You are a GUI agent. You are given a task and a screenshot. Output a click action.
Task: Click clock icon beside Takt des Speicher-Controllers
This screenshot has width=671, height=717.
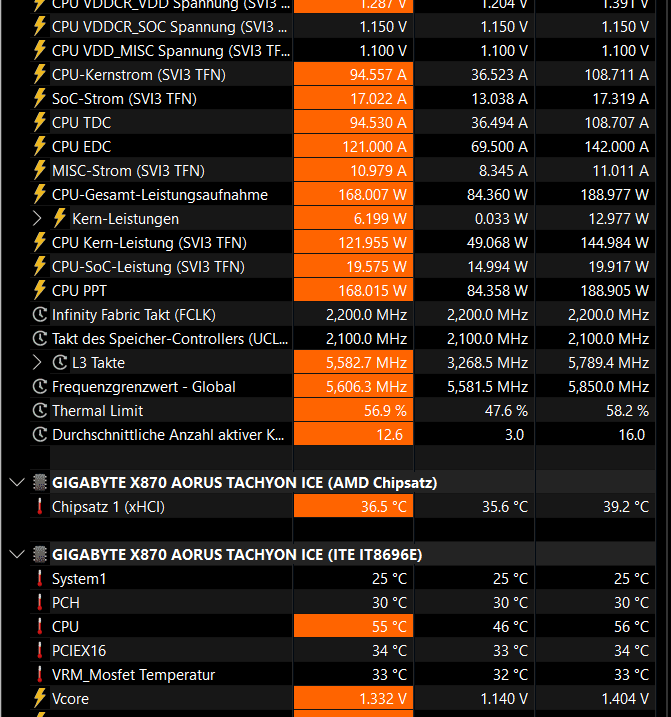point(40,338)
